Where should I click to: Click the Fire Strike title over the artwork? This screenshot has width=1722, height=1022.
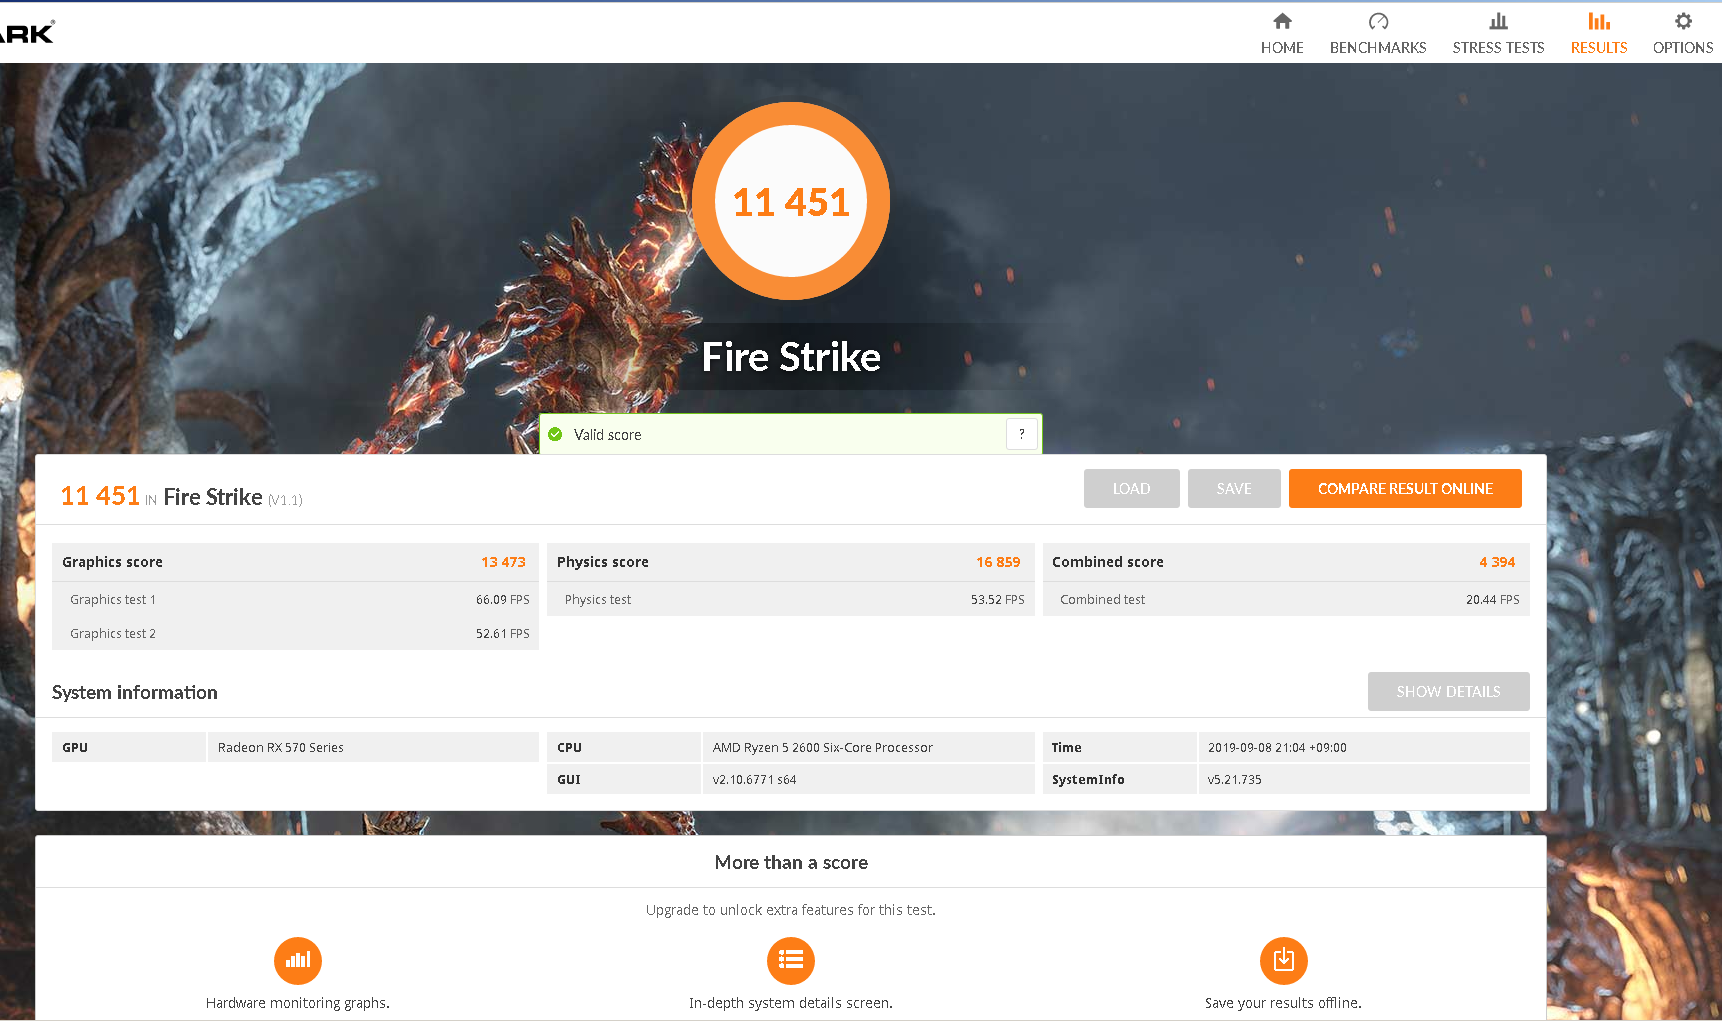click(791, 357)
